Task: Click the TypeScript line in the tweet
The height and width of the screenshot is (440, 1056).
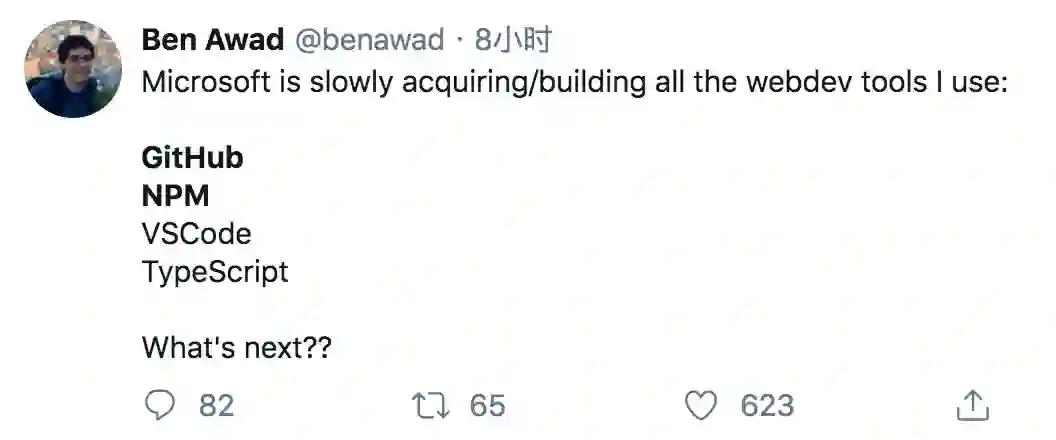Action: coord(215,272)
